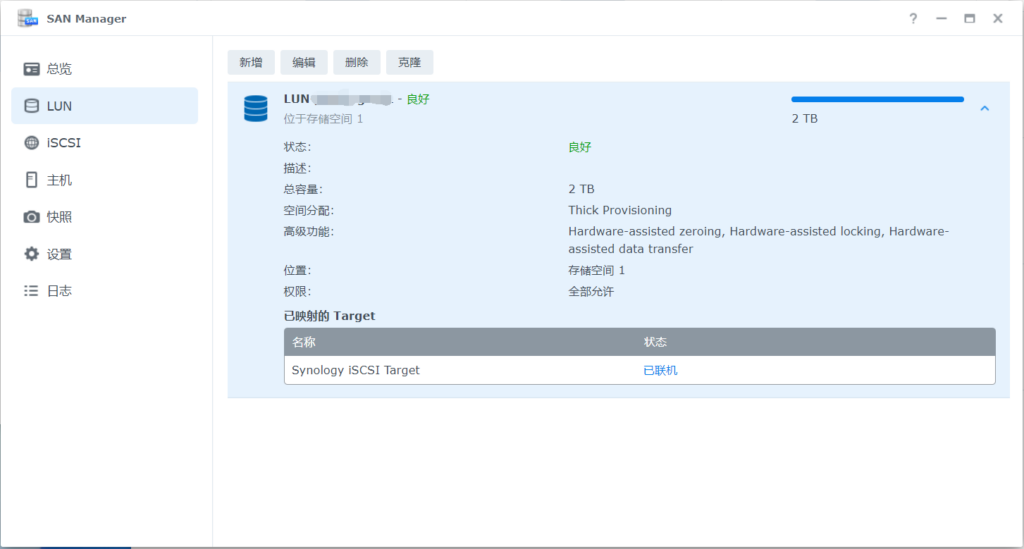Click the 已联机 status link
Image resolution: width=1024 pixels, height=549 pixels.
click(660, 370)
